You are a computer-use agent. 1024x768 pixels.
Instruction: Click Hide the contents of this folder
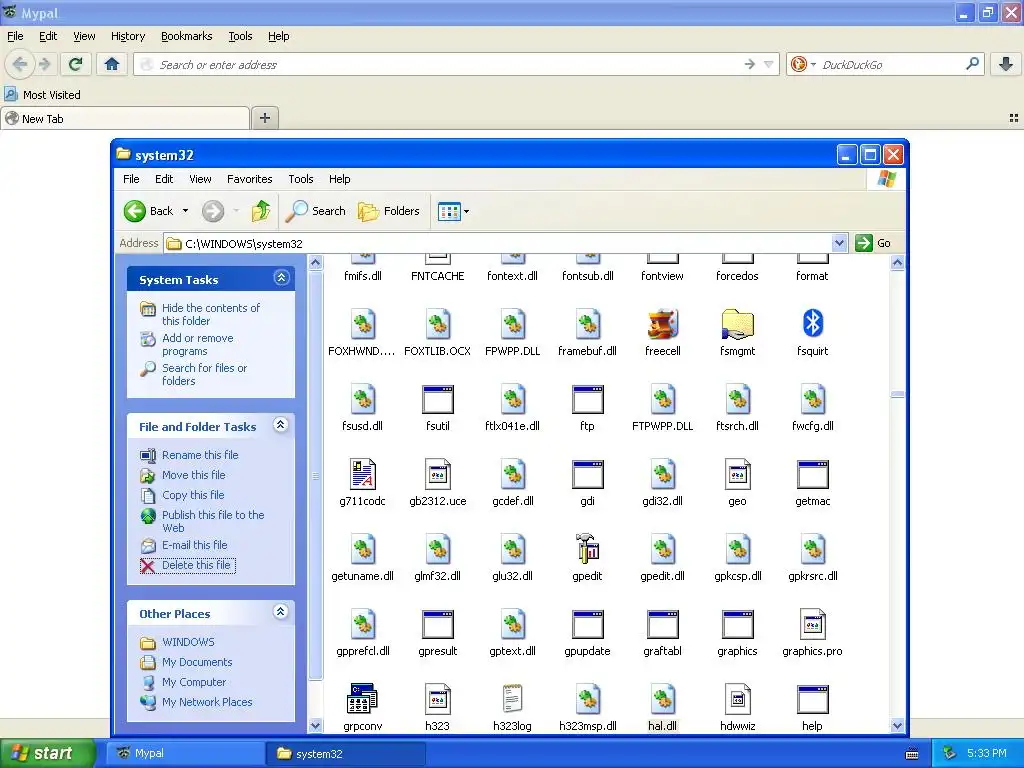click(x=210, y=314)
